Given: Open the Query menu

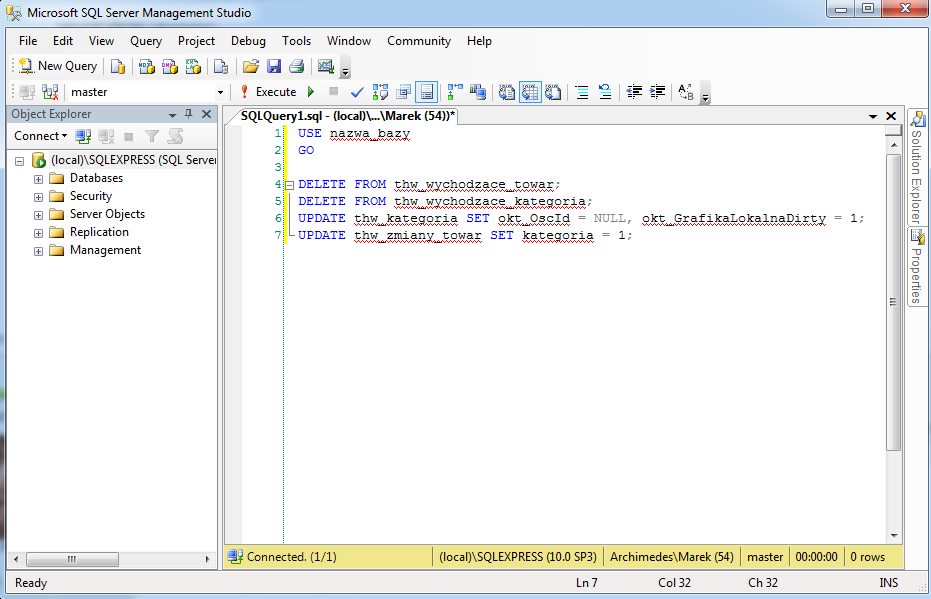Looking at the screenshot, I should click(146, 41).
